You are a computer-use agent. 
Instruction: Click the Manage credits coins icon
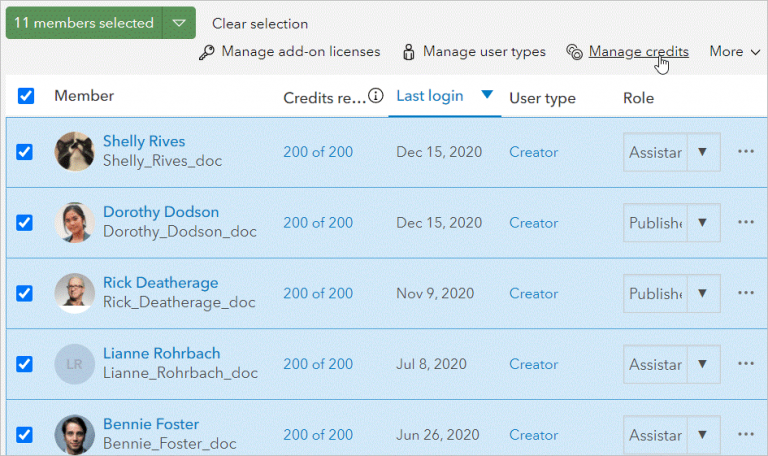(574, 52)
